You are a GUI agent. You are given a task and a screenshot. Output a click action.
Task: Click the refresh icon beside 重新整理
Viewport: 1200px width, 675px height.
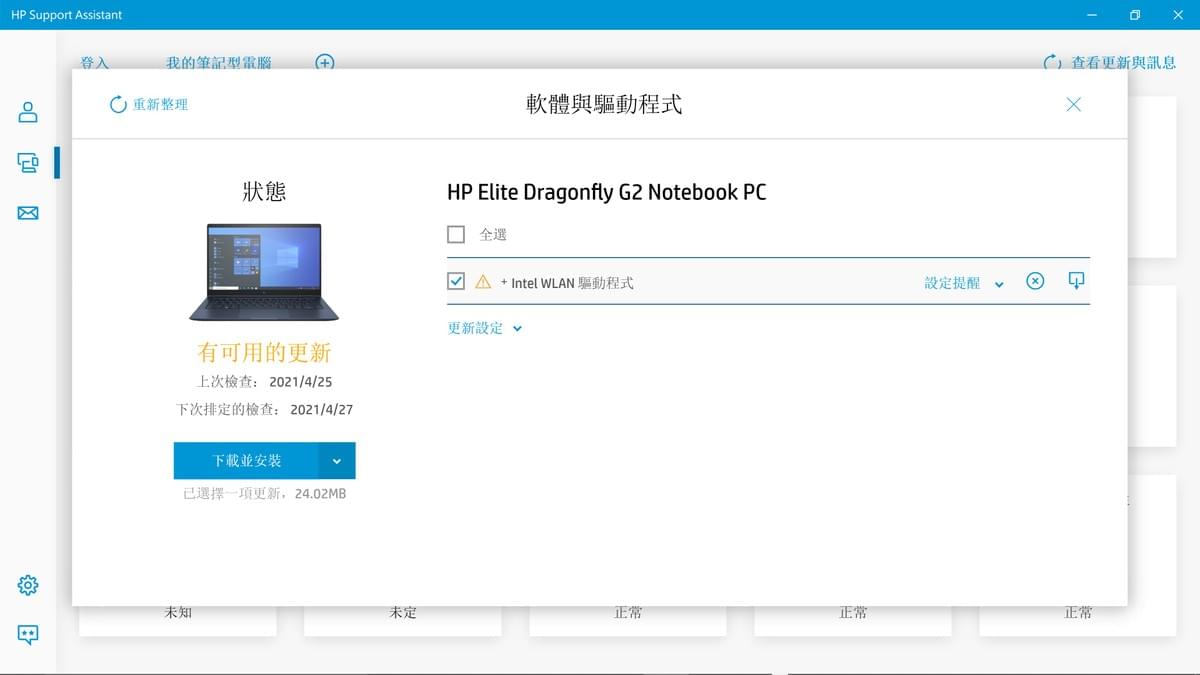point(118,104)
